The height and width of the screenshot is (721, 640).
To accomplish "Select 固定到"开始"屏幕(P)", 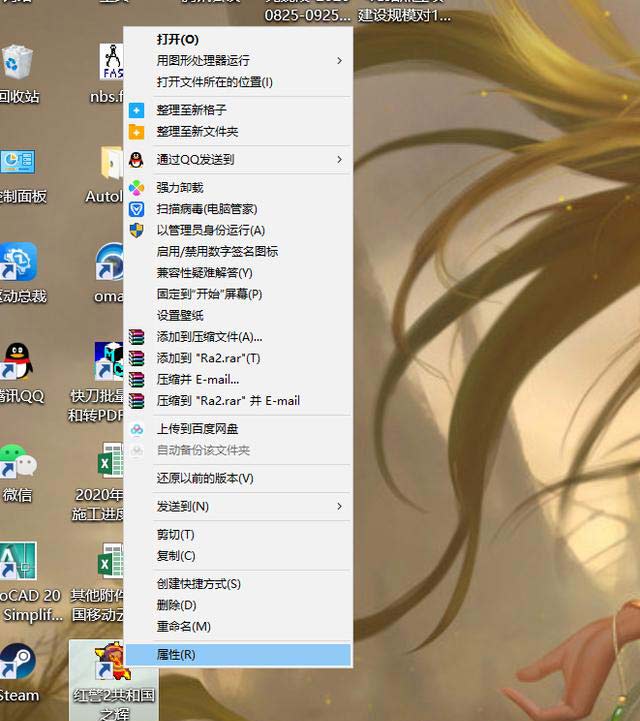I will 238,294.
